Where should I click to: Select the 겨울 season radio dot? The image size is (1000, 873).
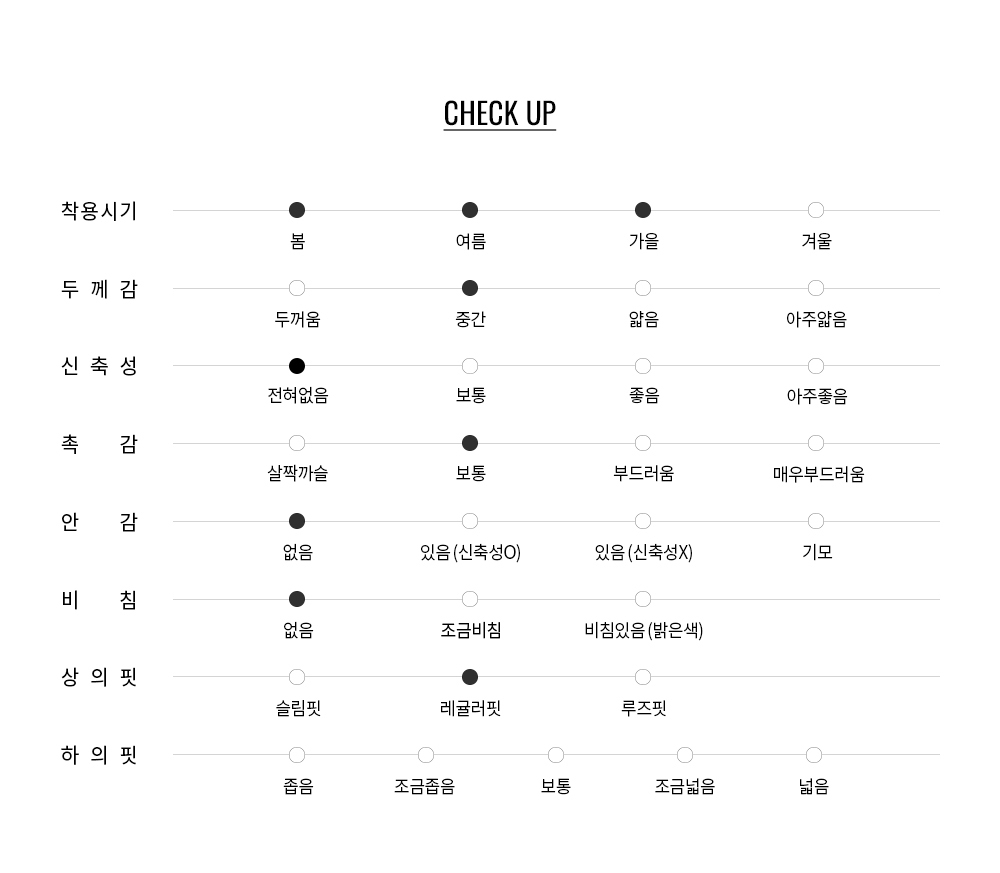816,210
